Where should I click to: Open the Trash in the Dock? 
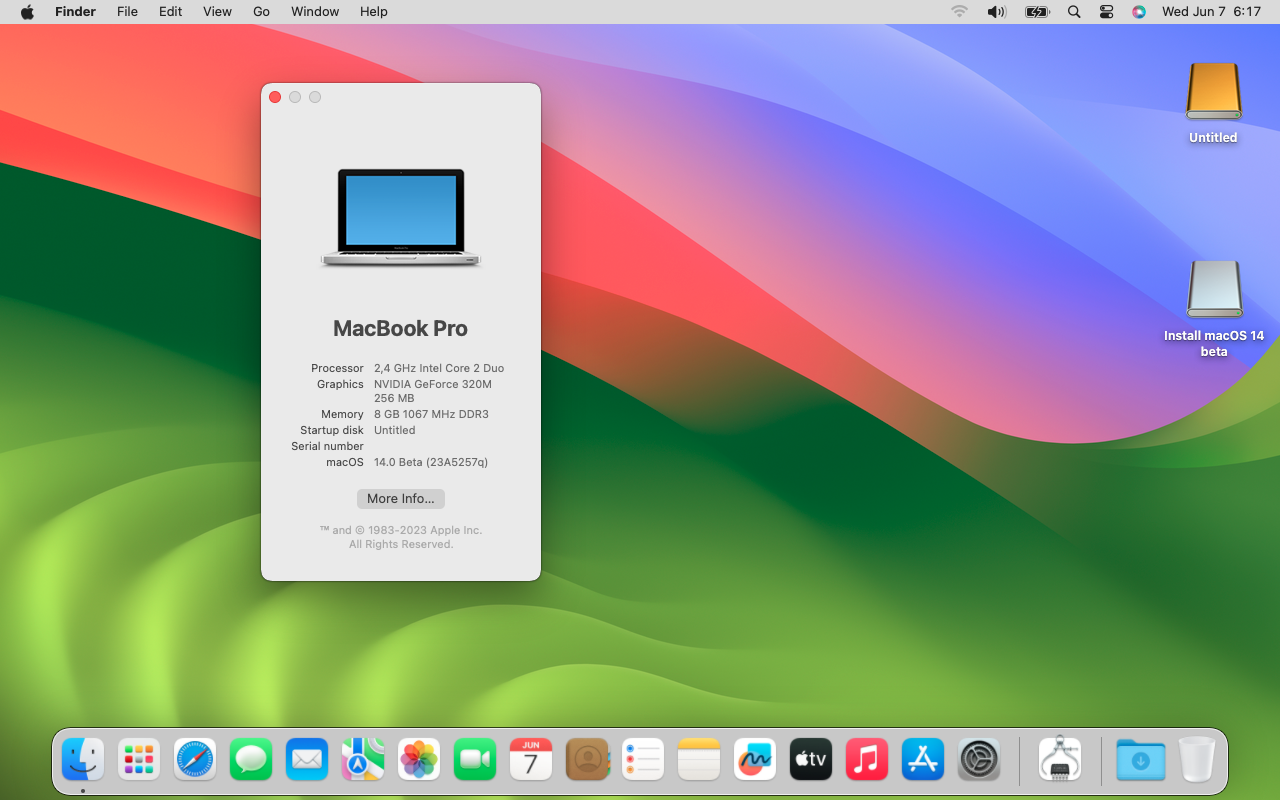[x=1196, y=760]
